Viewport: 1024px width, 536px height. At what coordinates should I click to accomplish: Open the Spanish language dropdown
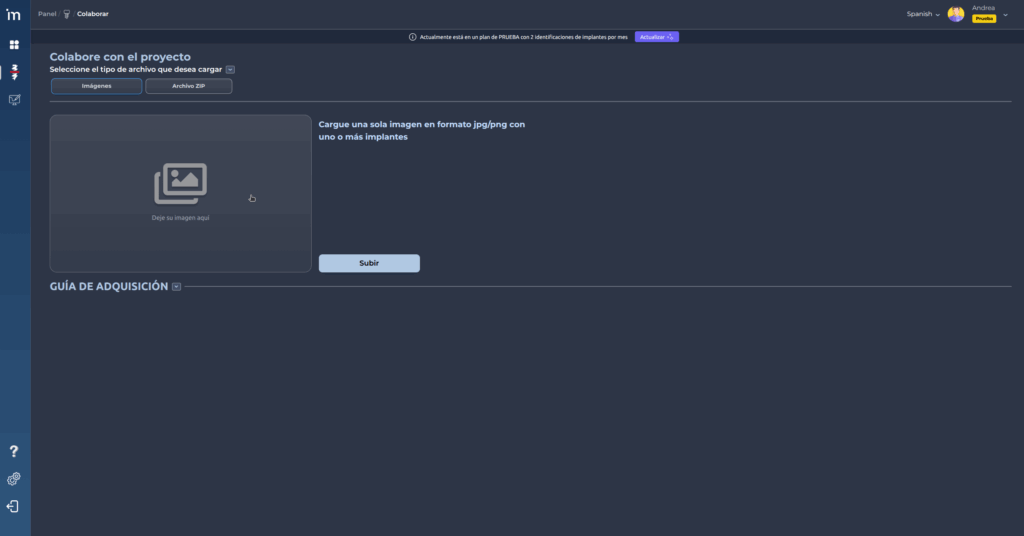click(x=922, y=14)
